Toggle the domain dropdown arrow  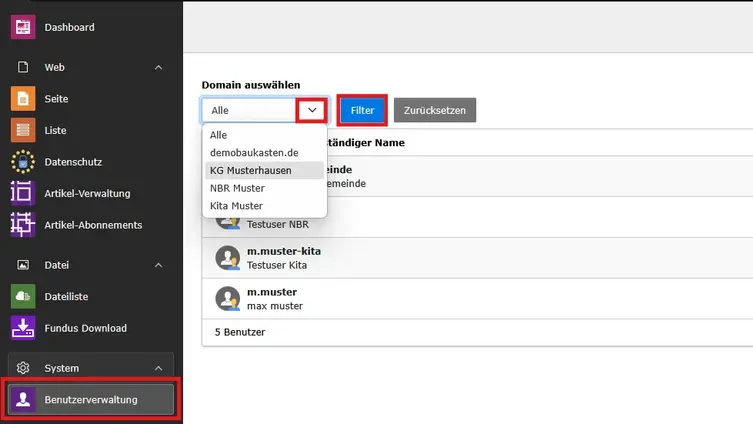coord(311,109)
